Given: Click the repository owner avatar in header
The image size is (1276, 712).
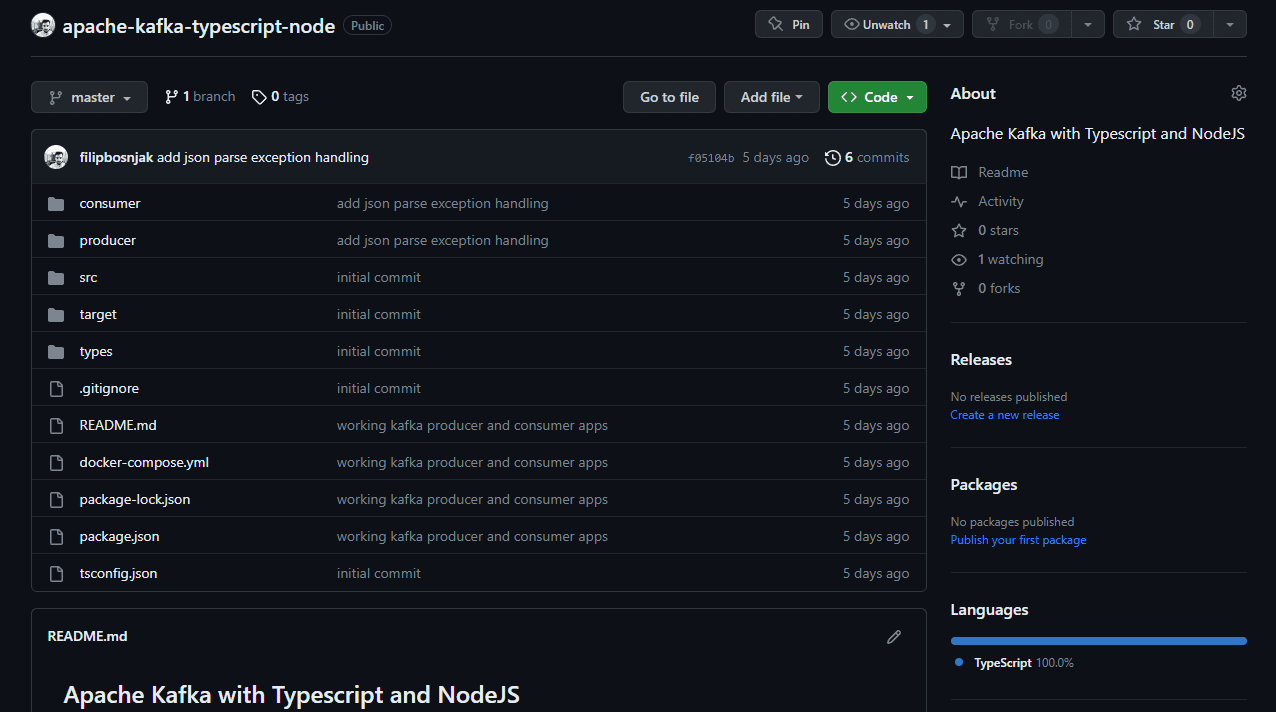Looking at the screenshot, I should (43, 25).
